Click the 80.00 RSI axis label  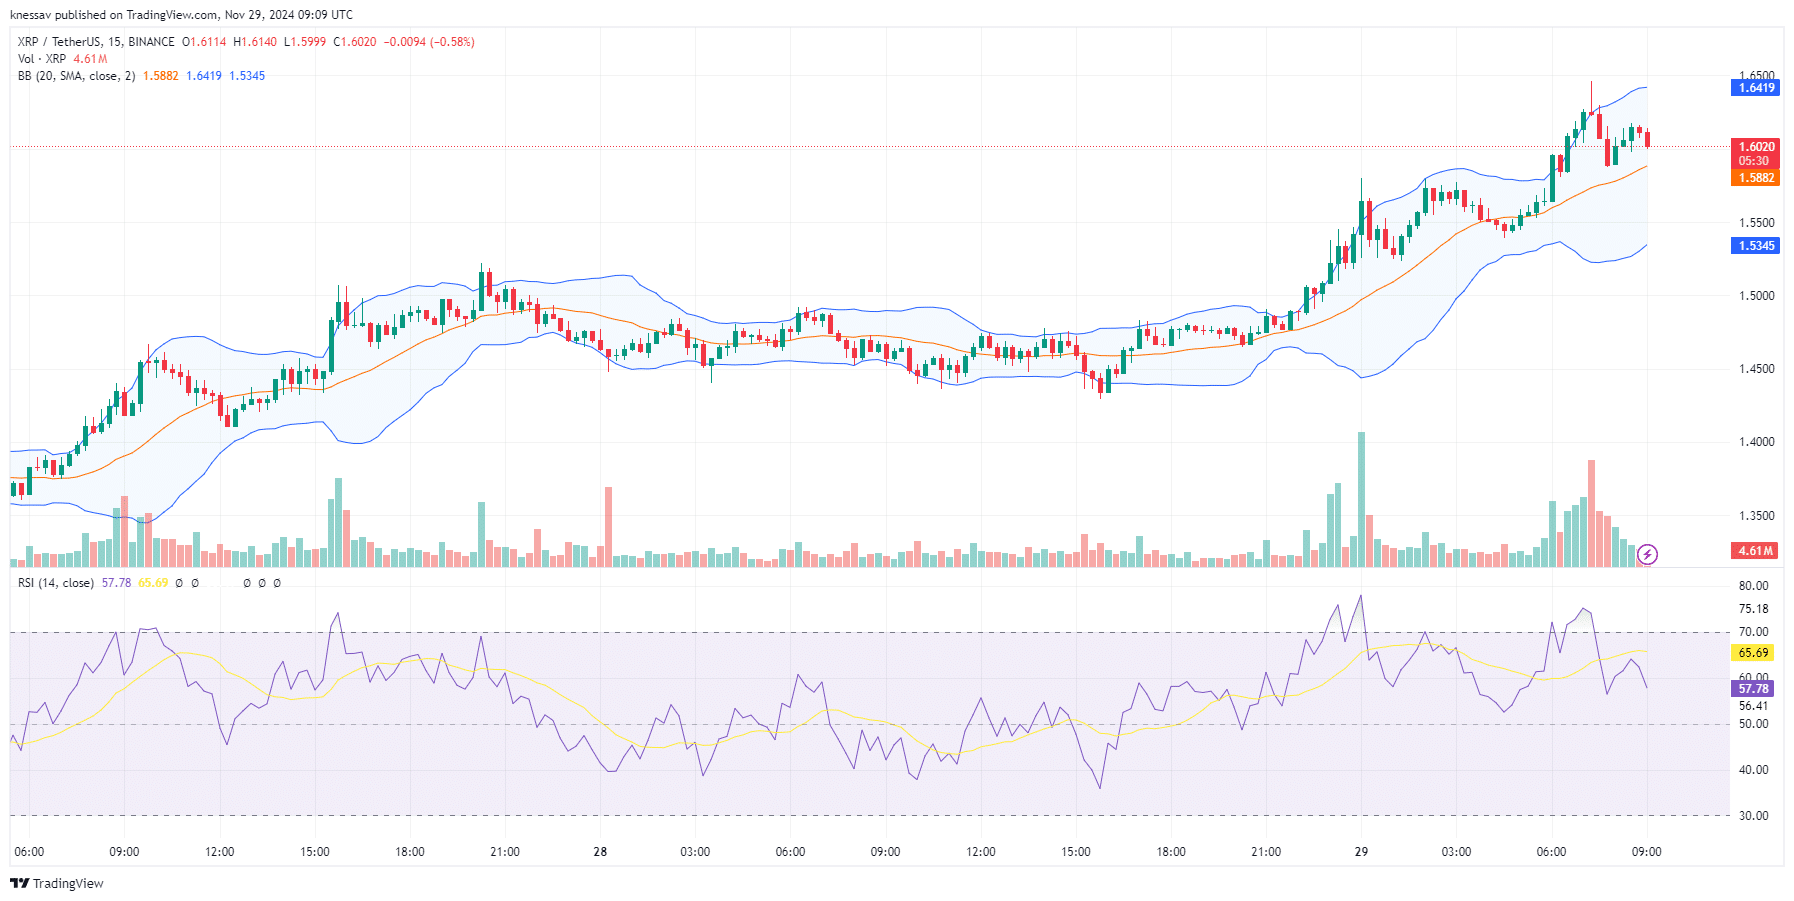1753,586
